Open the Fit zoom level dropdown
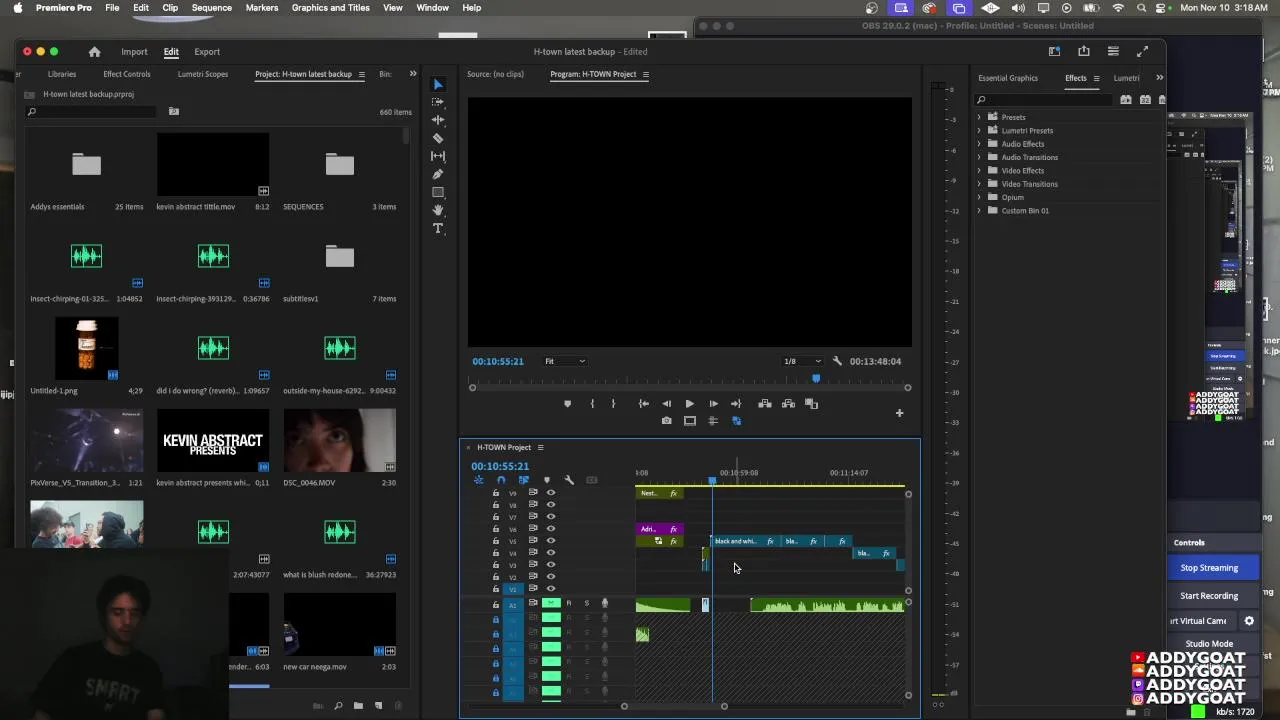The width and height of the screenshot is (1280, 720). tap(565, 361)
